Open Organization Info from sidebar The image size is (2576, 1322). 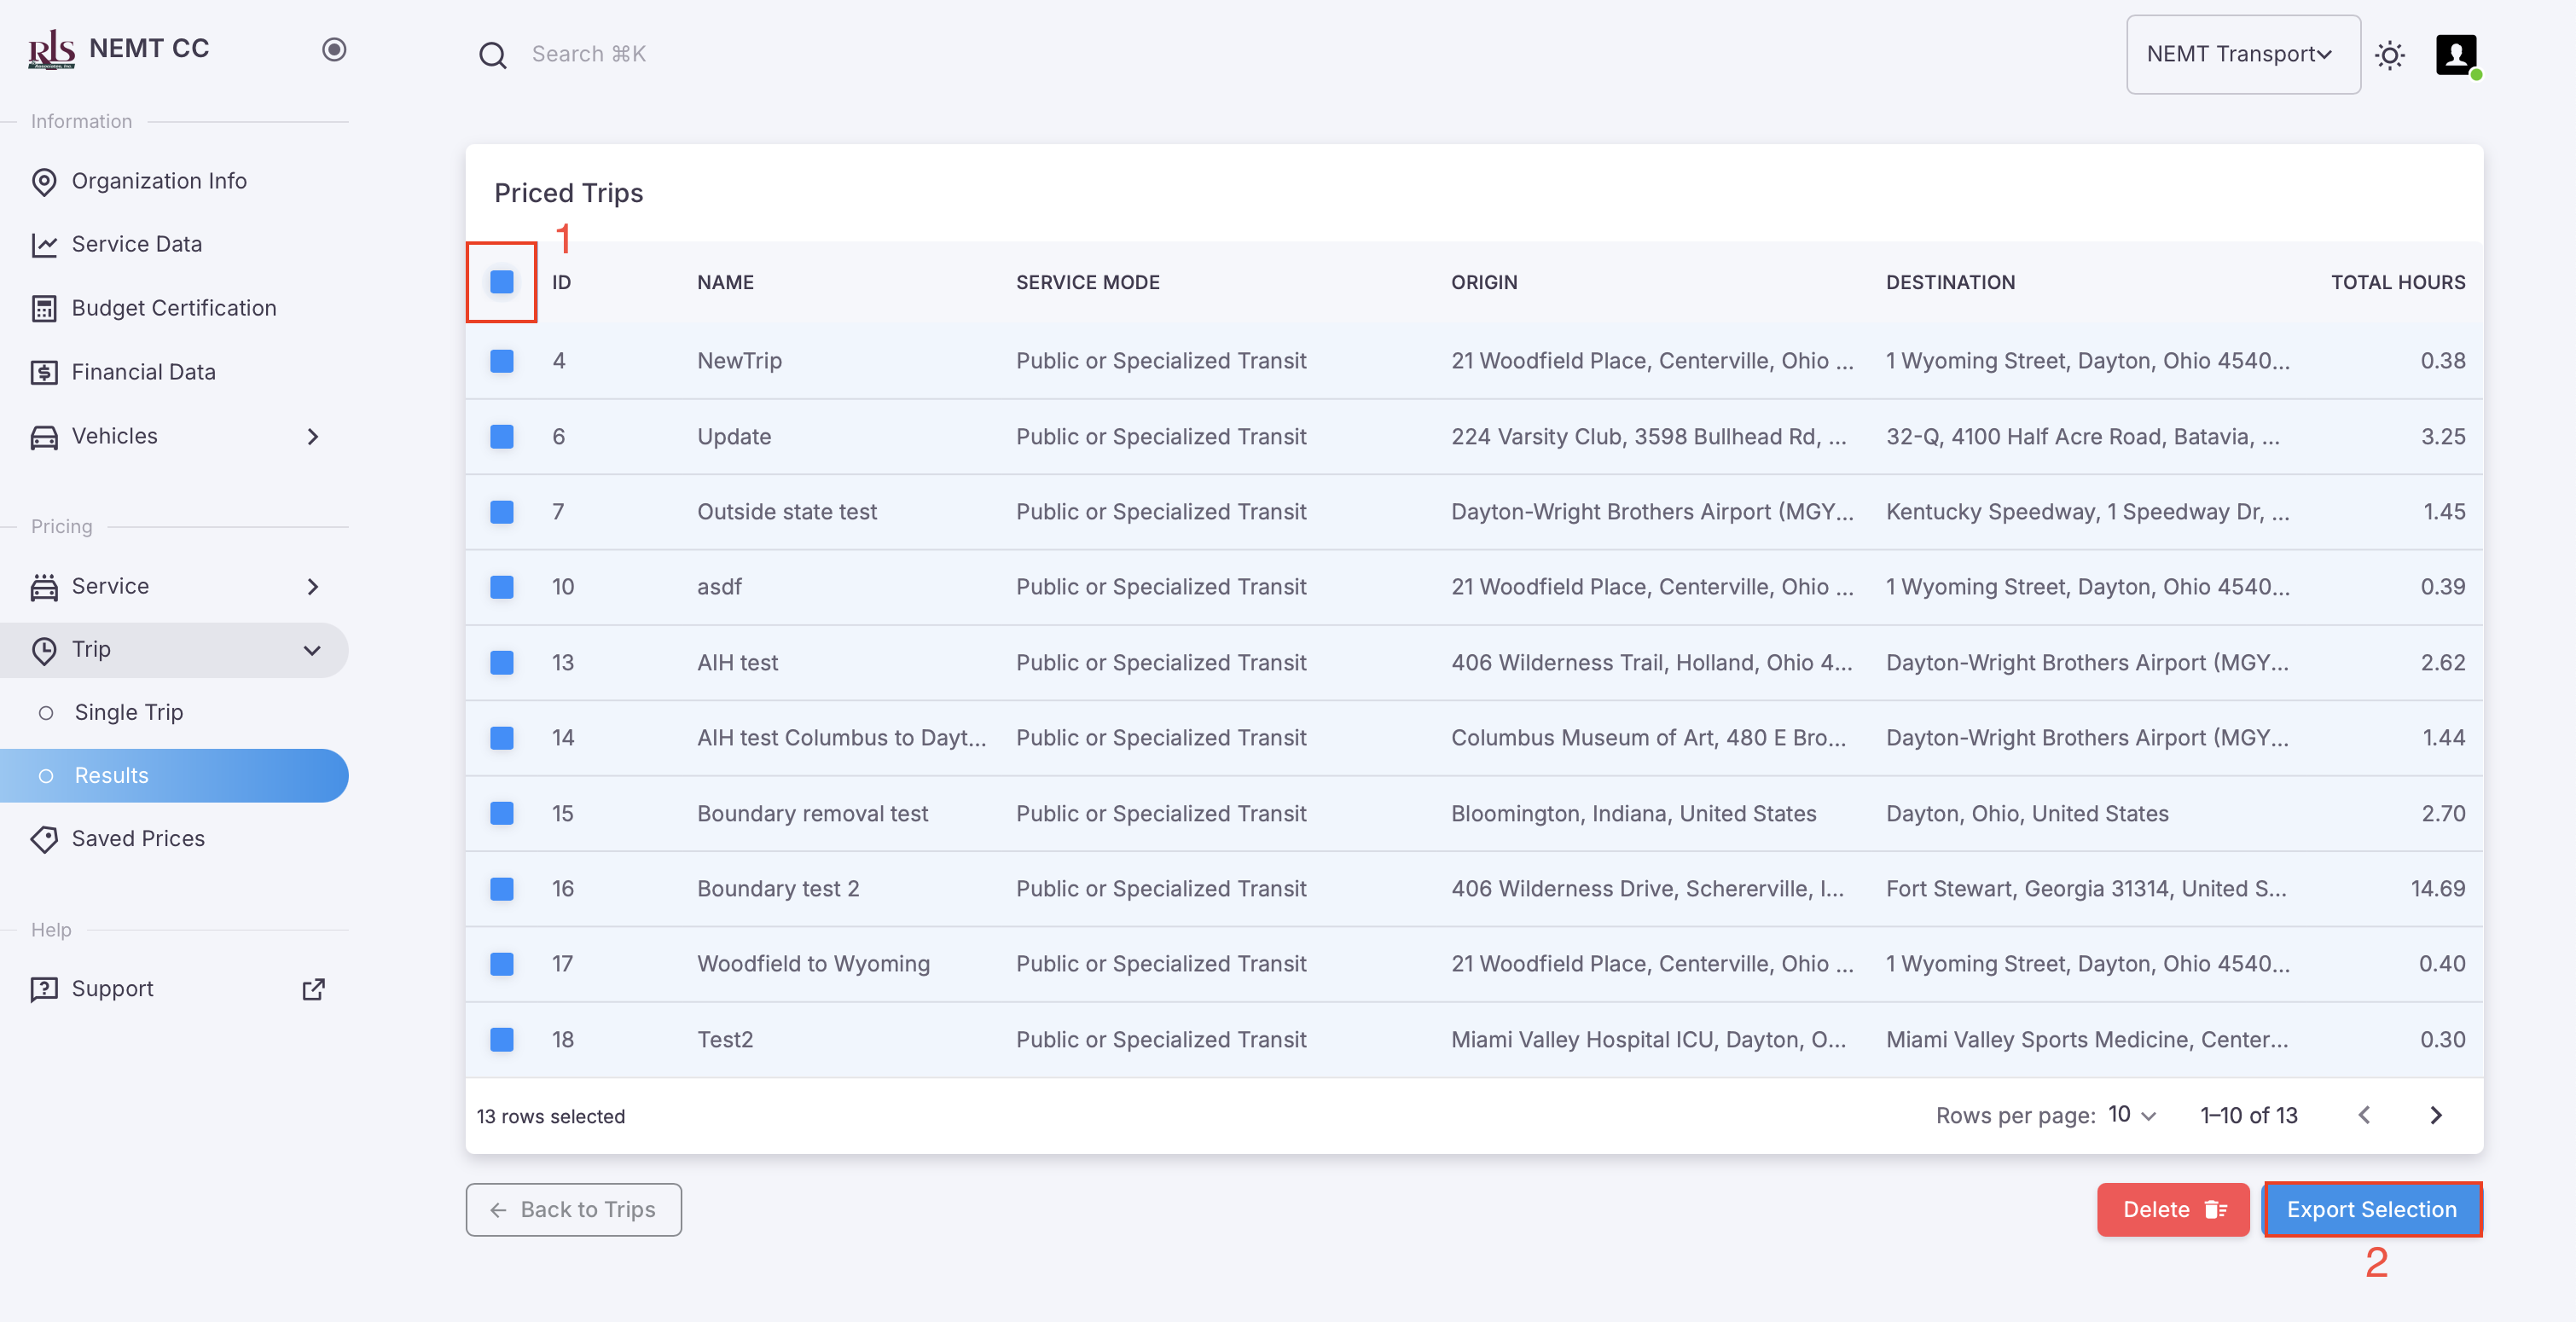[159, 181]
